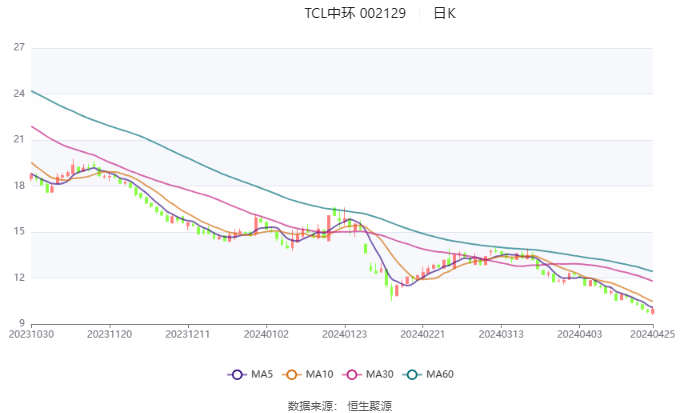The height and width of the screenshot is (413, 680).
Task: Toggle the MA60 legend series
Action: pyautogui.click(x=428, y=374)
